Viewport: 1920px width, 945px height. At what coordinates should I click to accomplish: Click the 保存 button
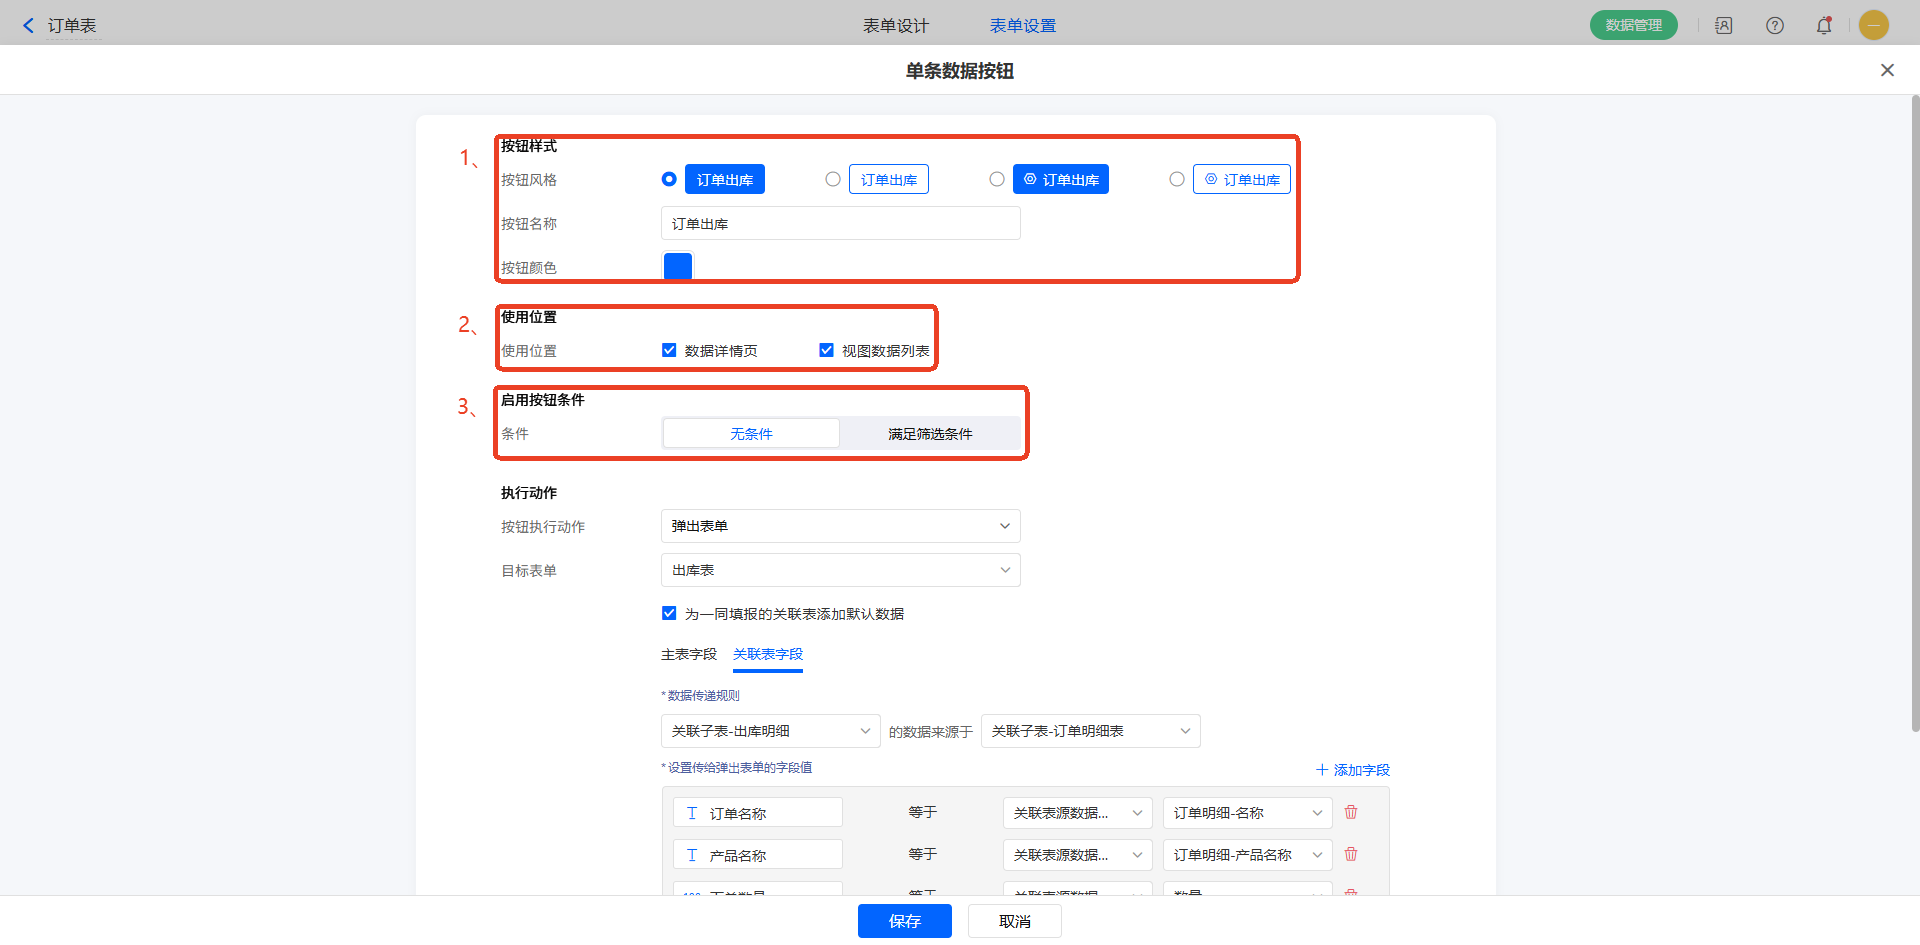click(x=905, y=921)
